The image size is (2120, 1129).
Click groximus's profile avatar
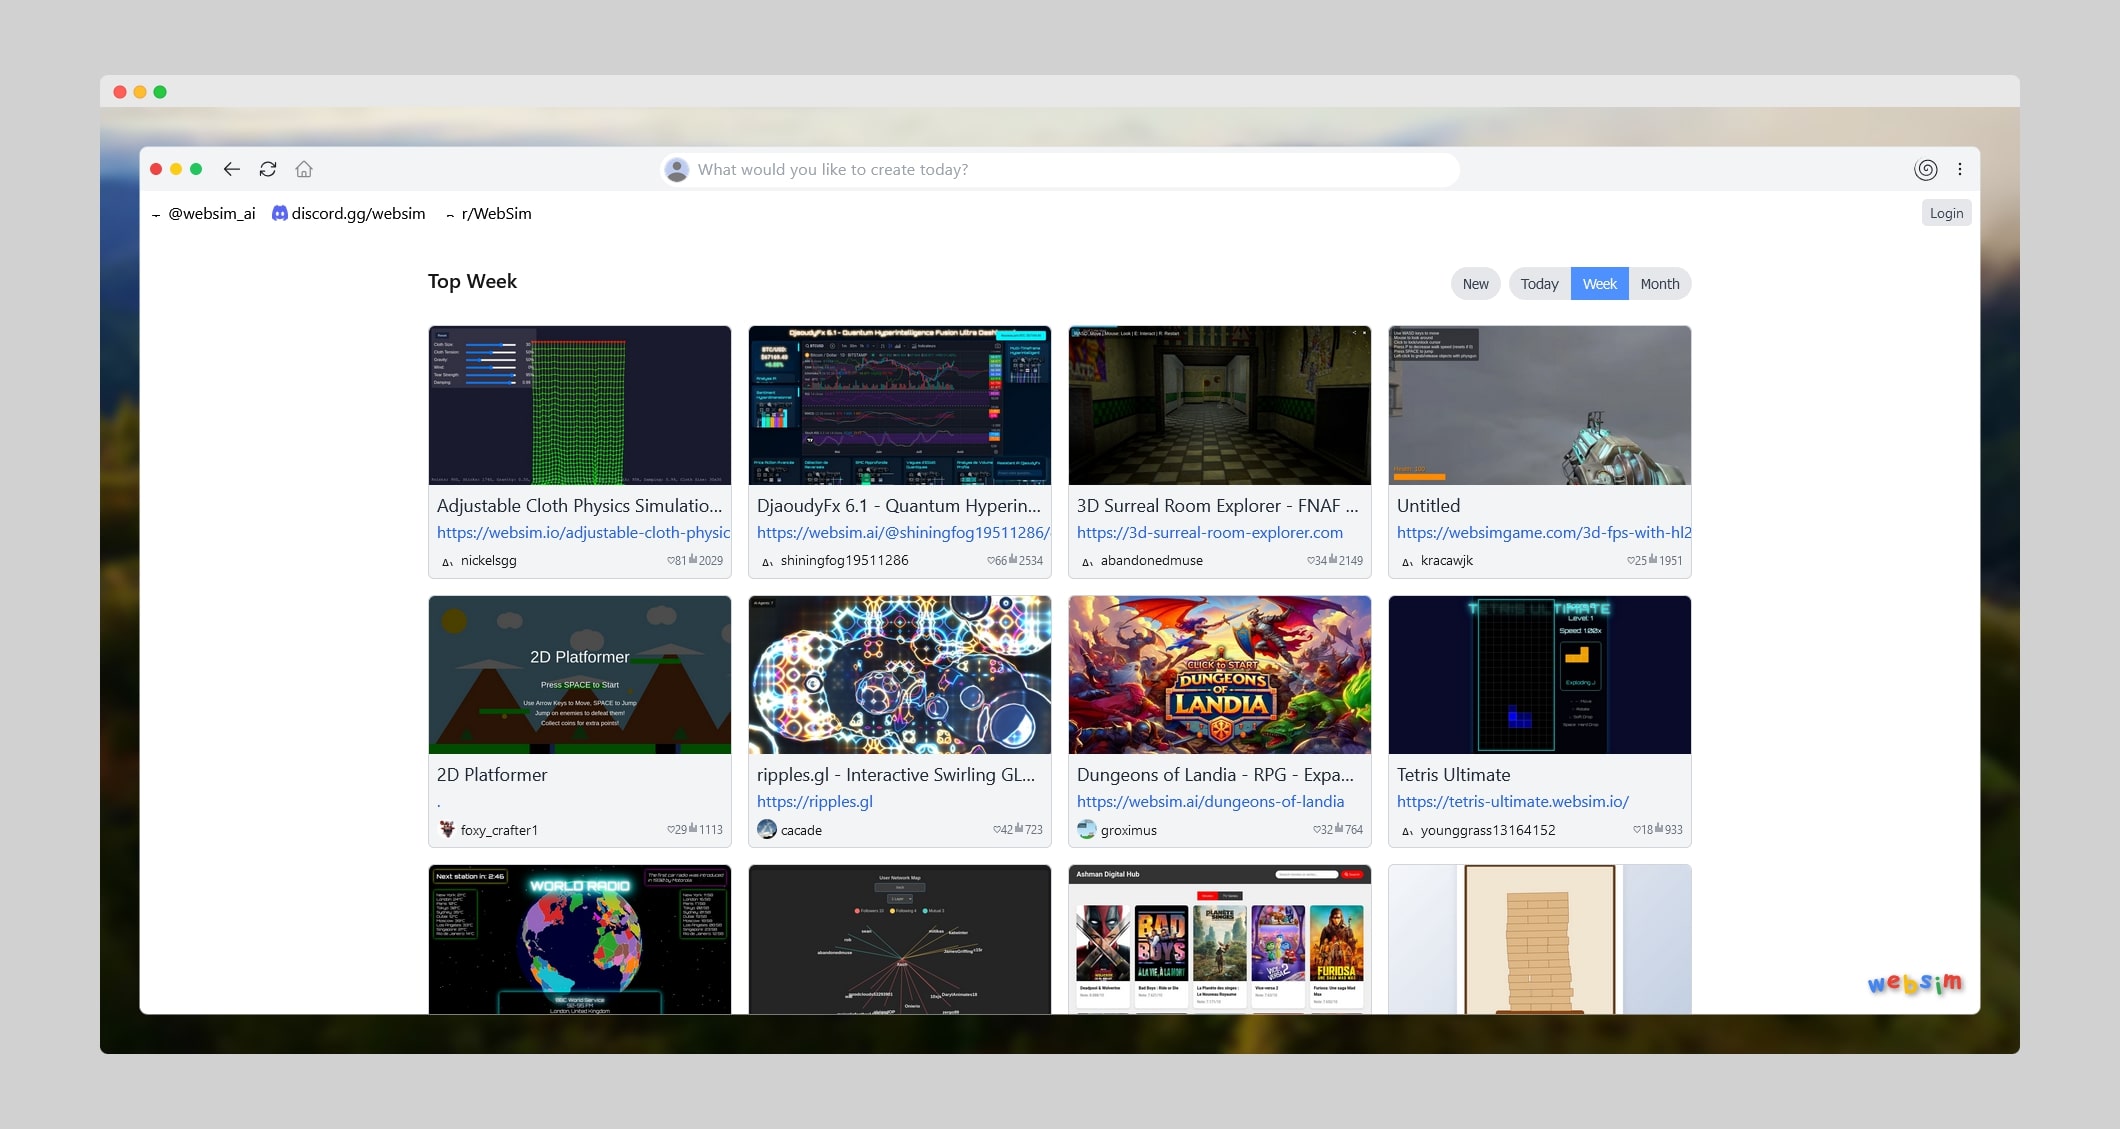coord(1087,829)
